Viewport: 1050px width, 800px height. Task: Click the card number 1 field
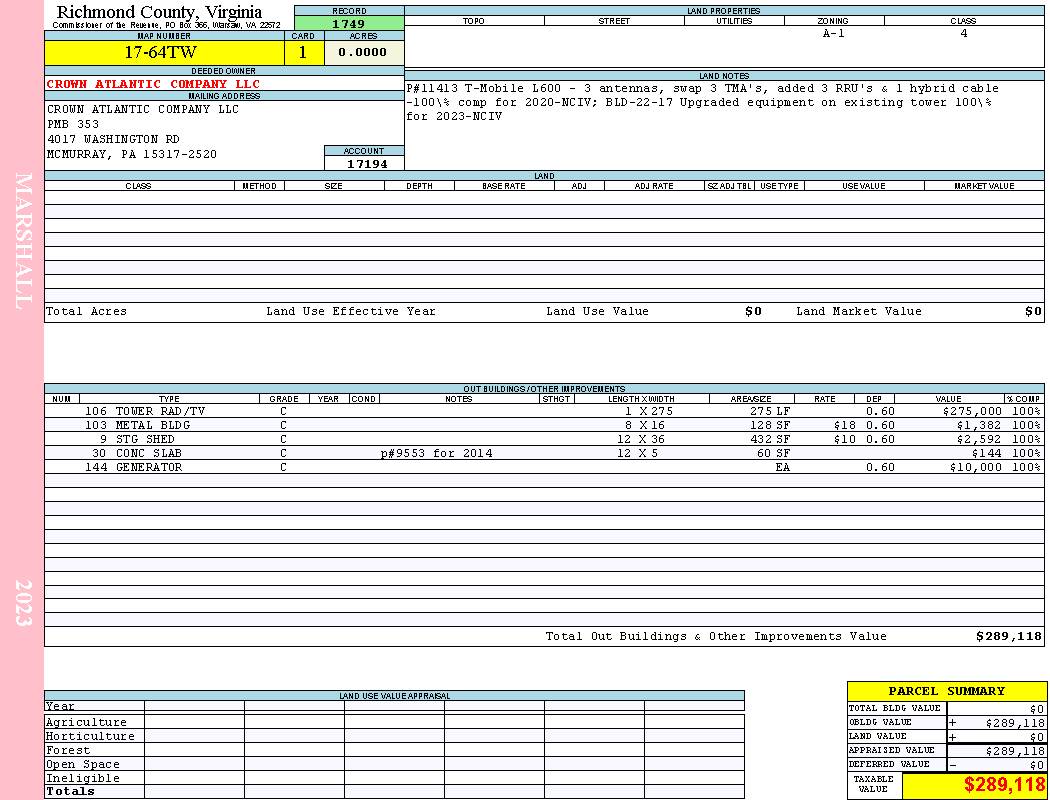[303, 52]
